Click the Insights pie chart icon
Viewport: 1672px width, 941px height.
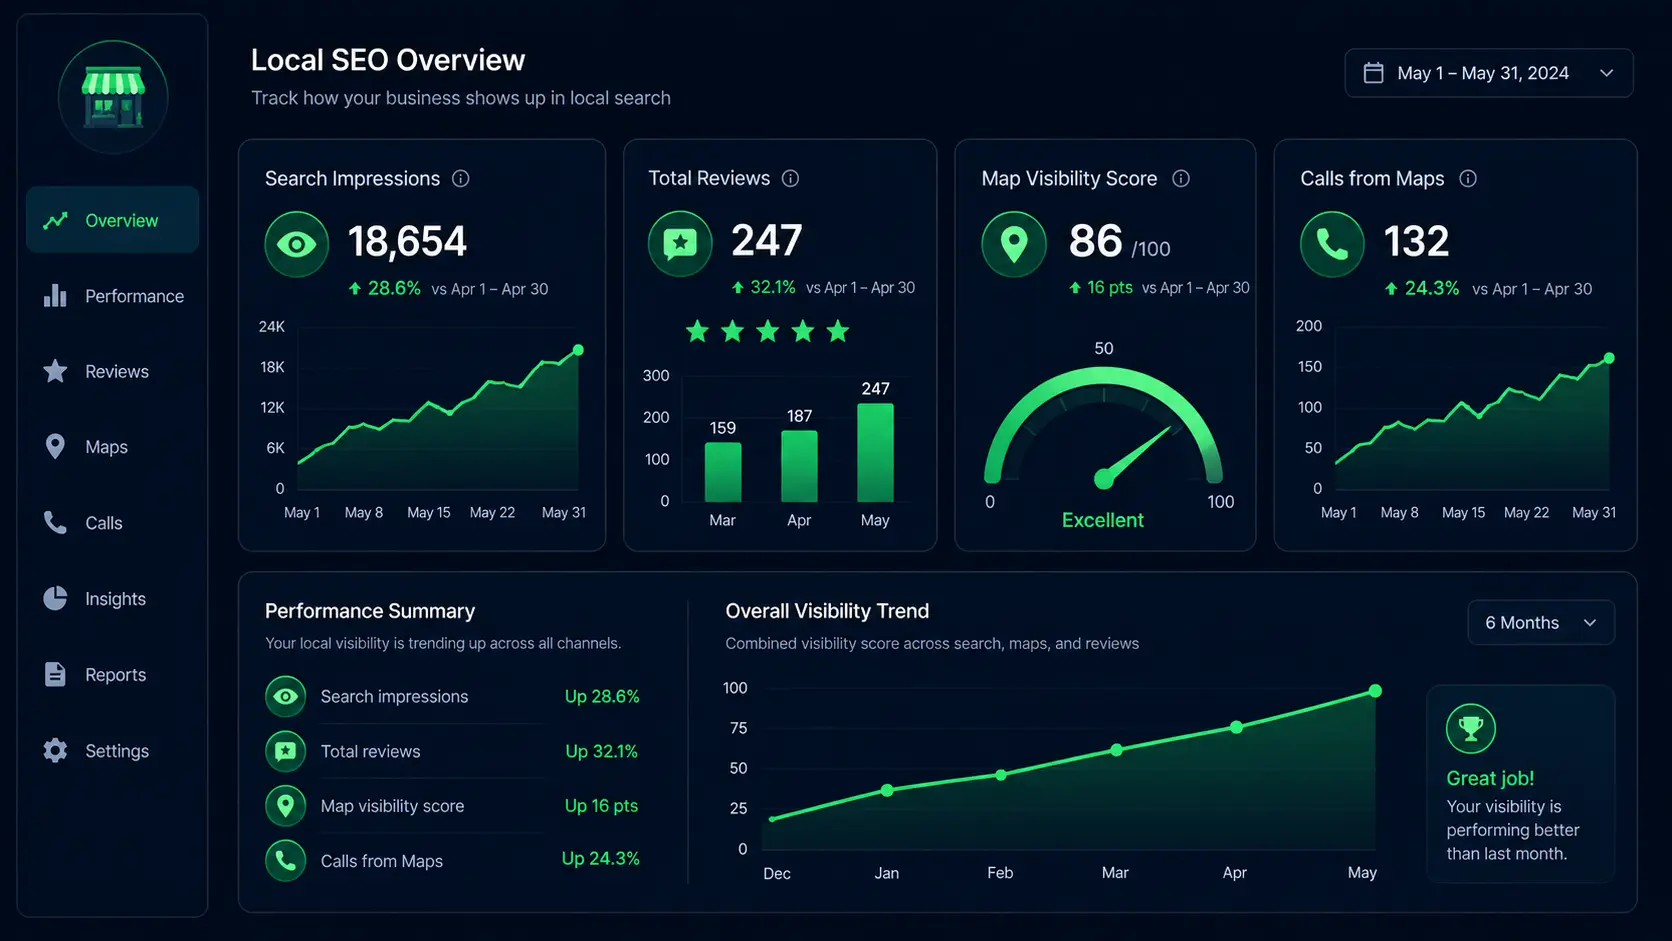coord(55,598)
